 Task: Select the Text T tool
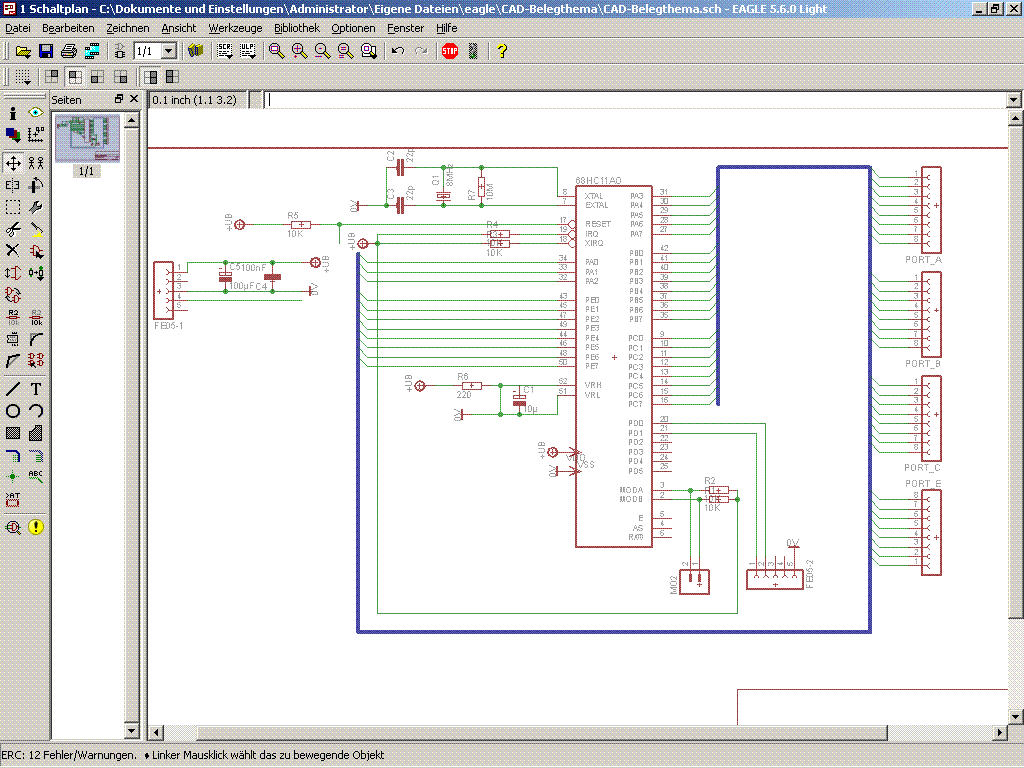pos(36,389)
